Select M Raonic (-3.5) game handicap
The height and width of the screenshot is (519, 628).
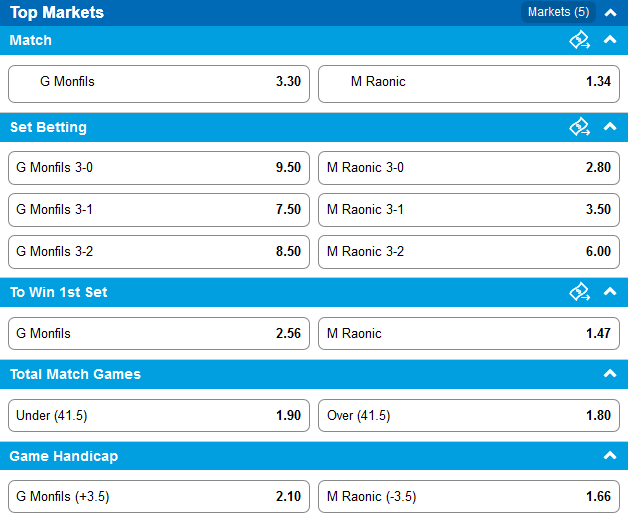(469, 497)
